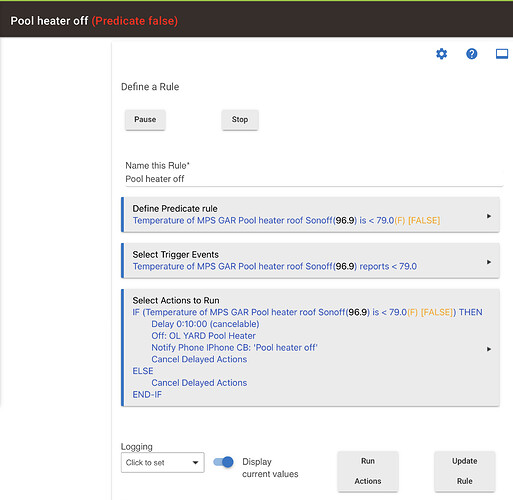Click the Run Actions button

point(368,471)
